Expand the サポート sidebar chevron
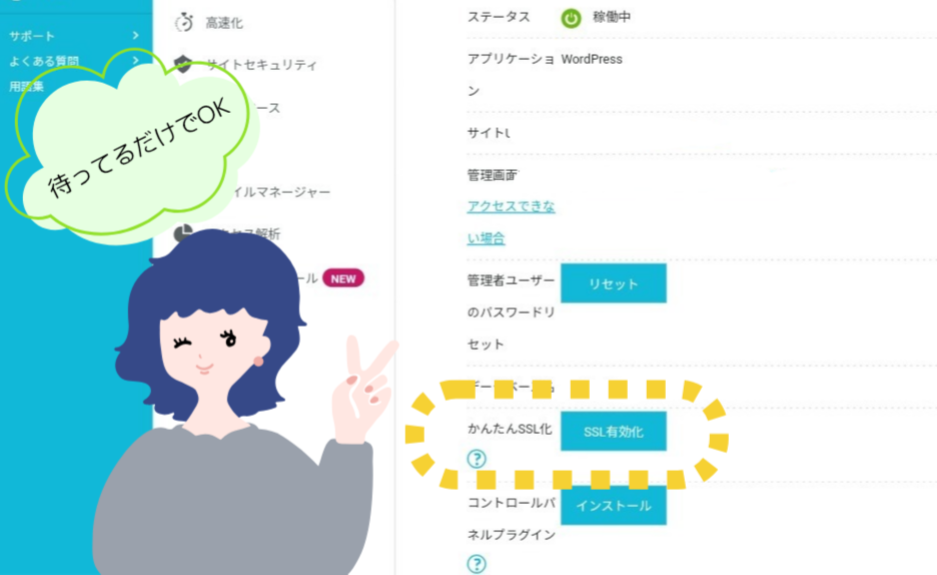 point(136,35)
